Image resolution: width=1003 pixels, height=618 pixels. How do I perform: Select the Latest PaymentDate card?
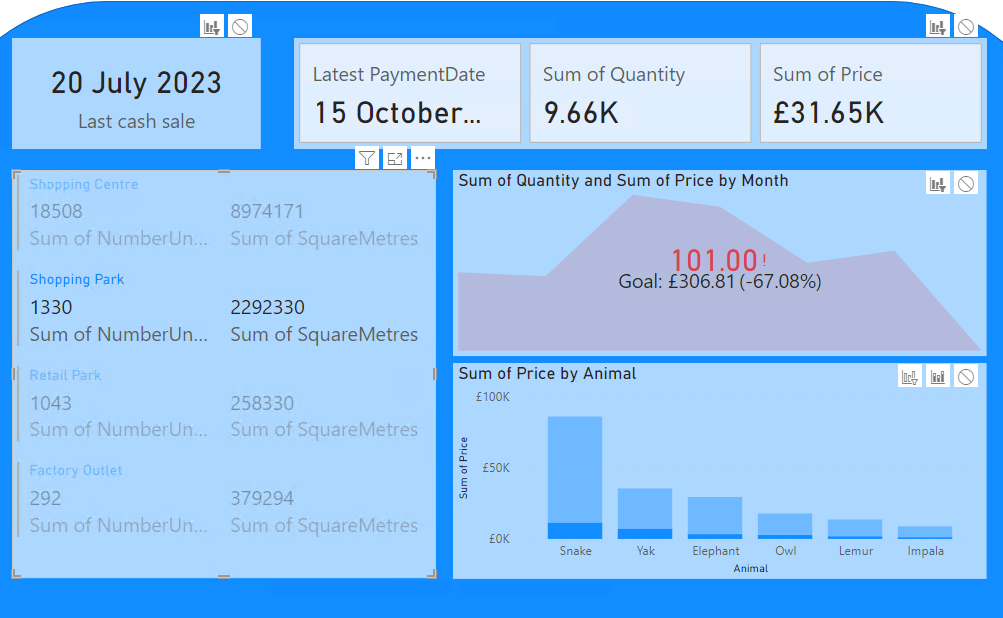409,93
